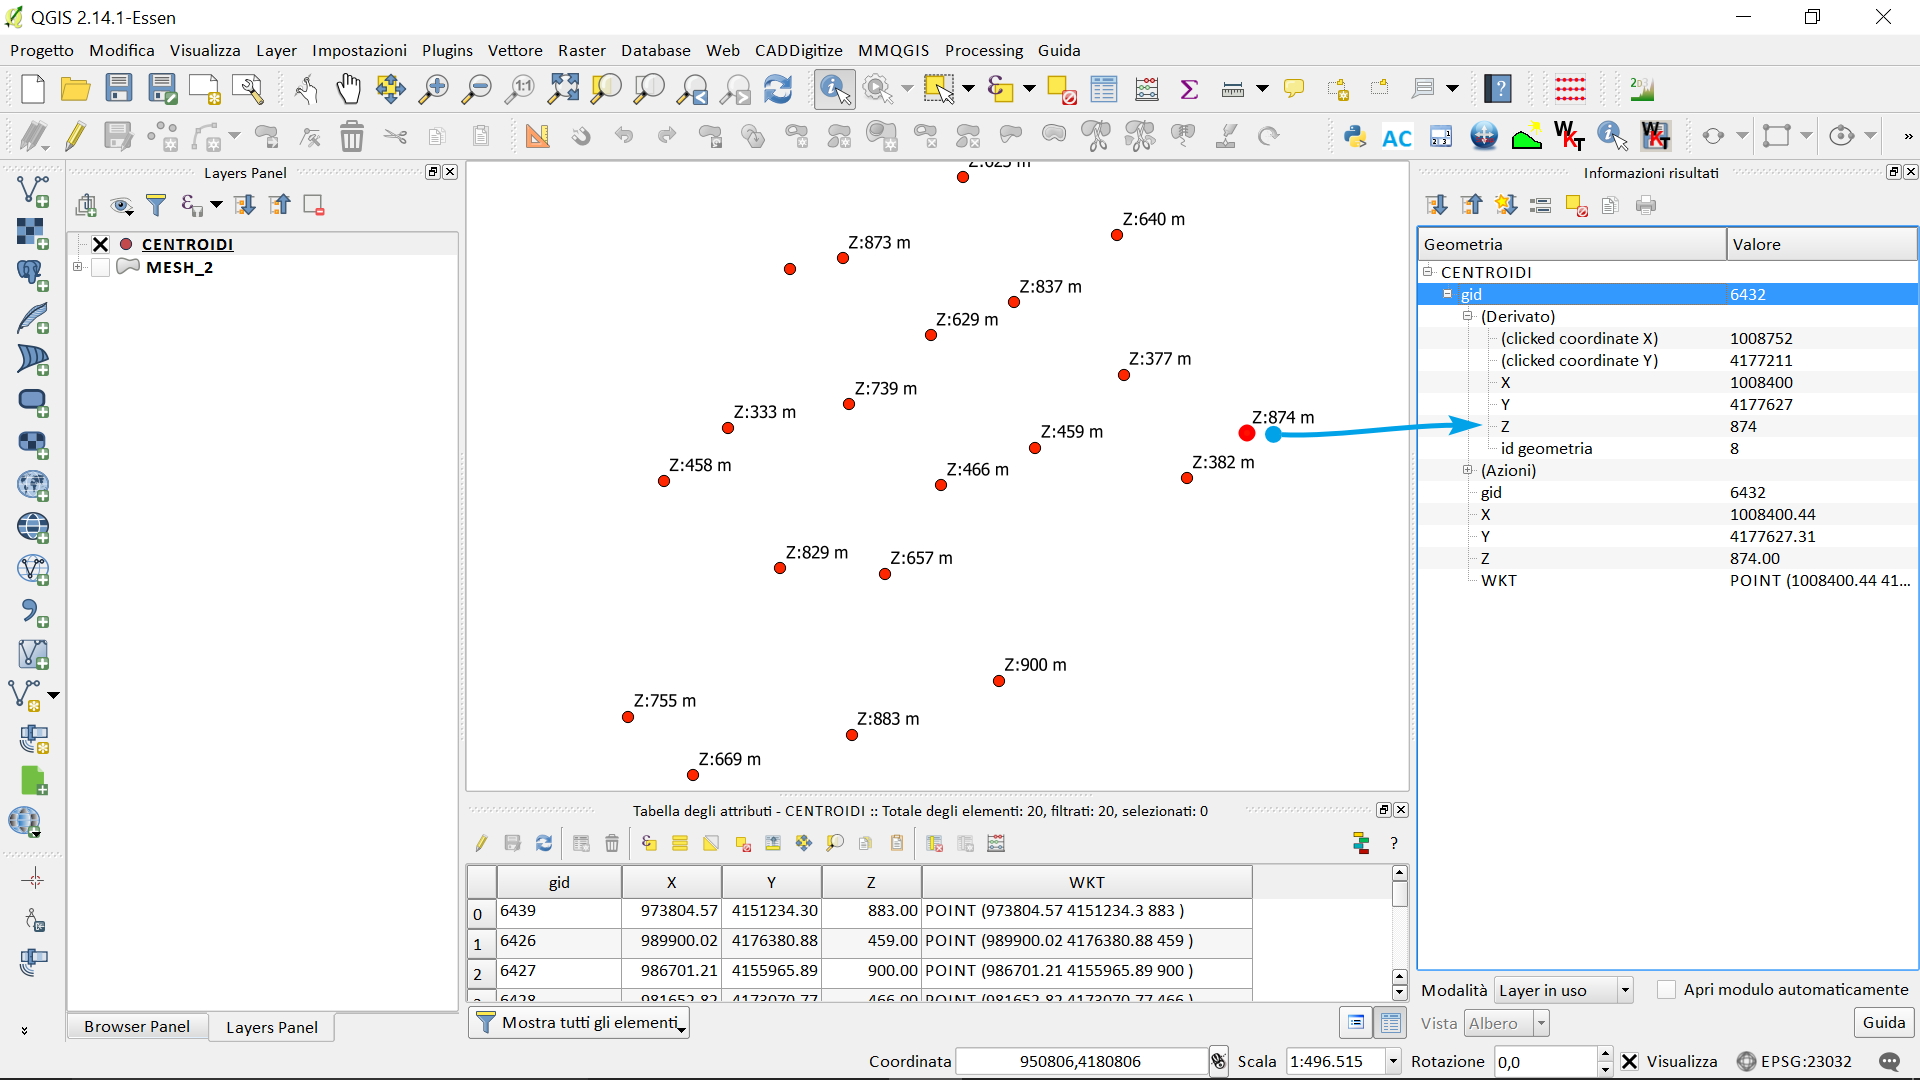Expand the MESH_2 layer tree node
Image resolution: width=1920 pixels, height=1080 pixels.
pos(77,267)
